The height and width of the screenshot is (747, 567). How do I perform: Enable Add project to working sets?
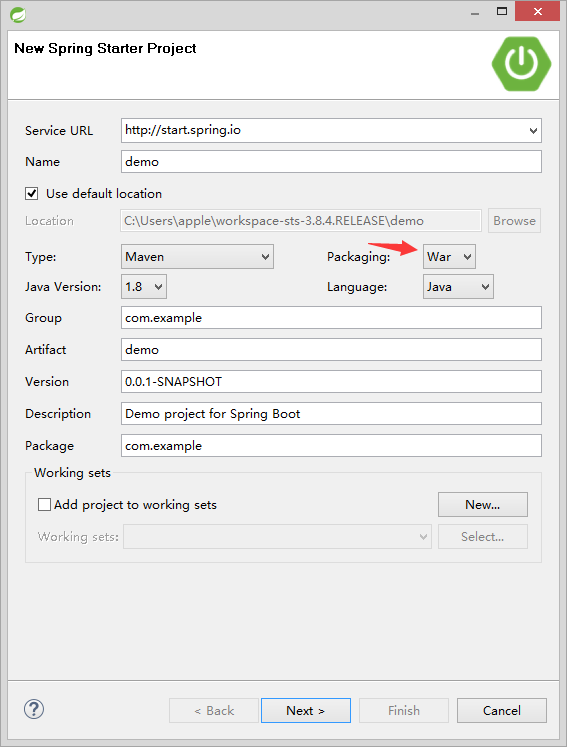point(44,505)
